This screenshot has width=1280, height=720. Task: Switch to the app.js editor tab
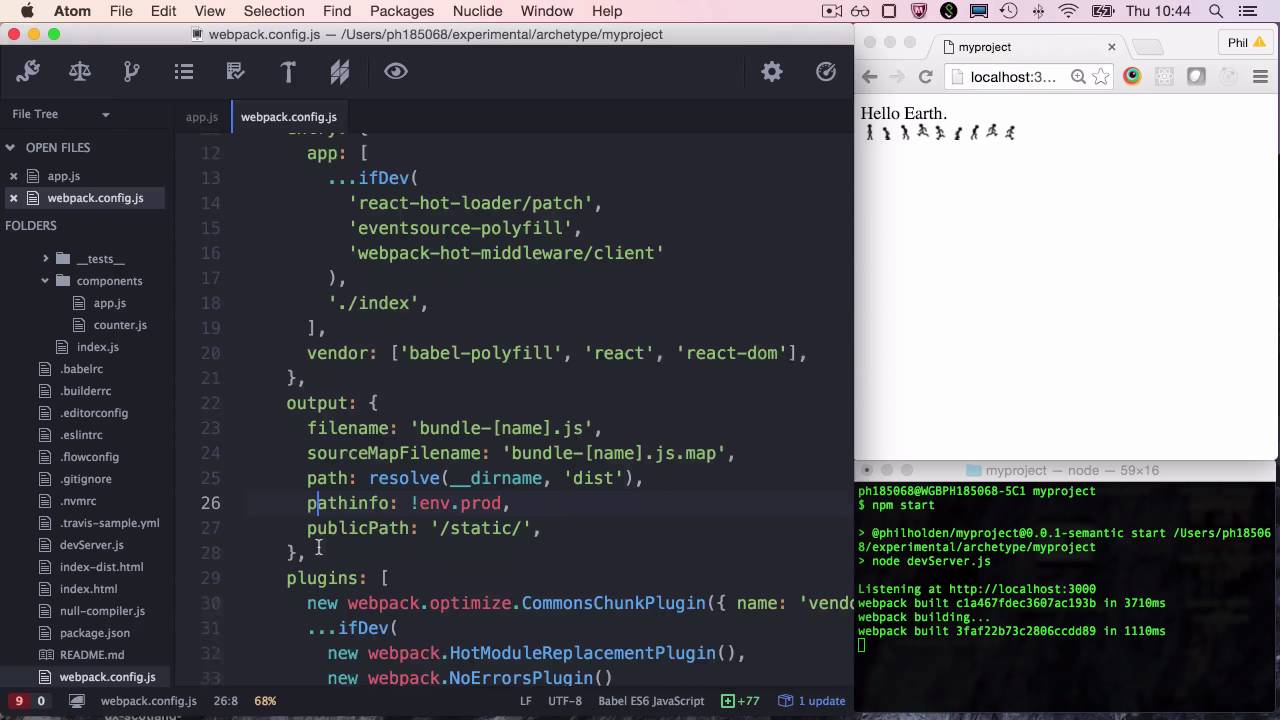pyautogui.click(x=202, y=117)
